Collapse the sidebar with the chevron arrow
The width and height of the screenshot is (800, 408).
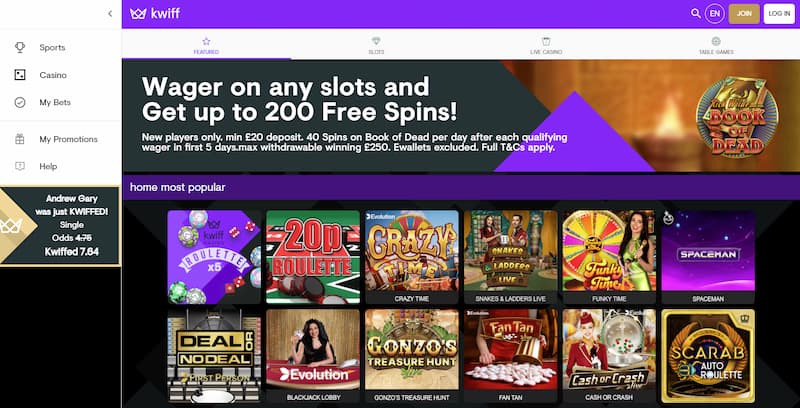pyautogui.click(x=110, y=14)
